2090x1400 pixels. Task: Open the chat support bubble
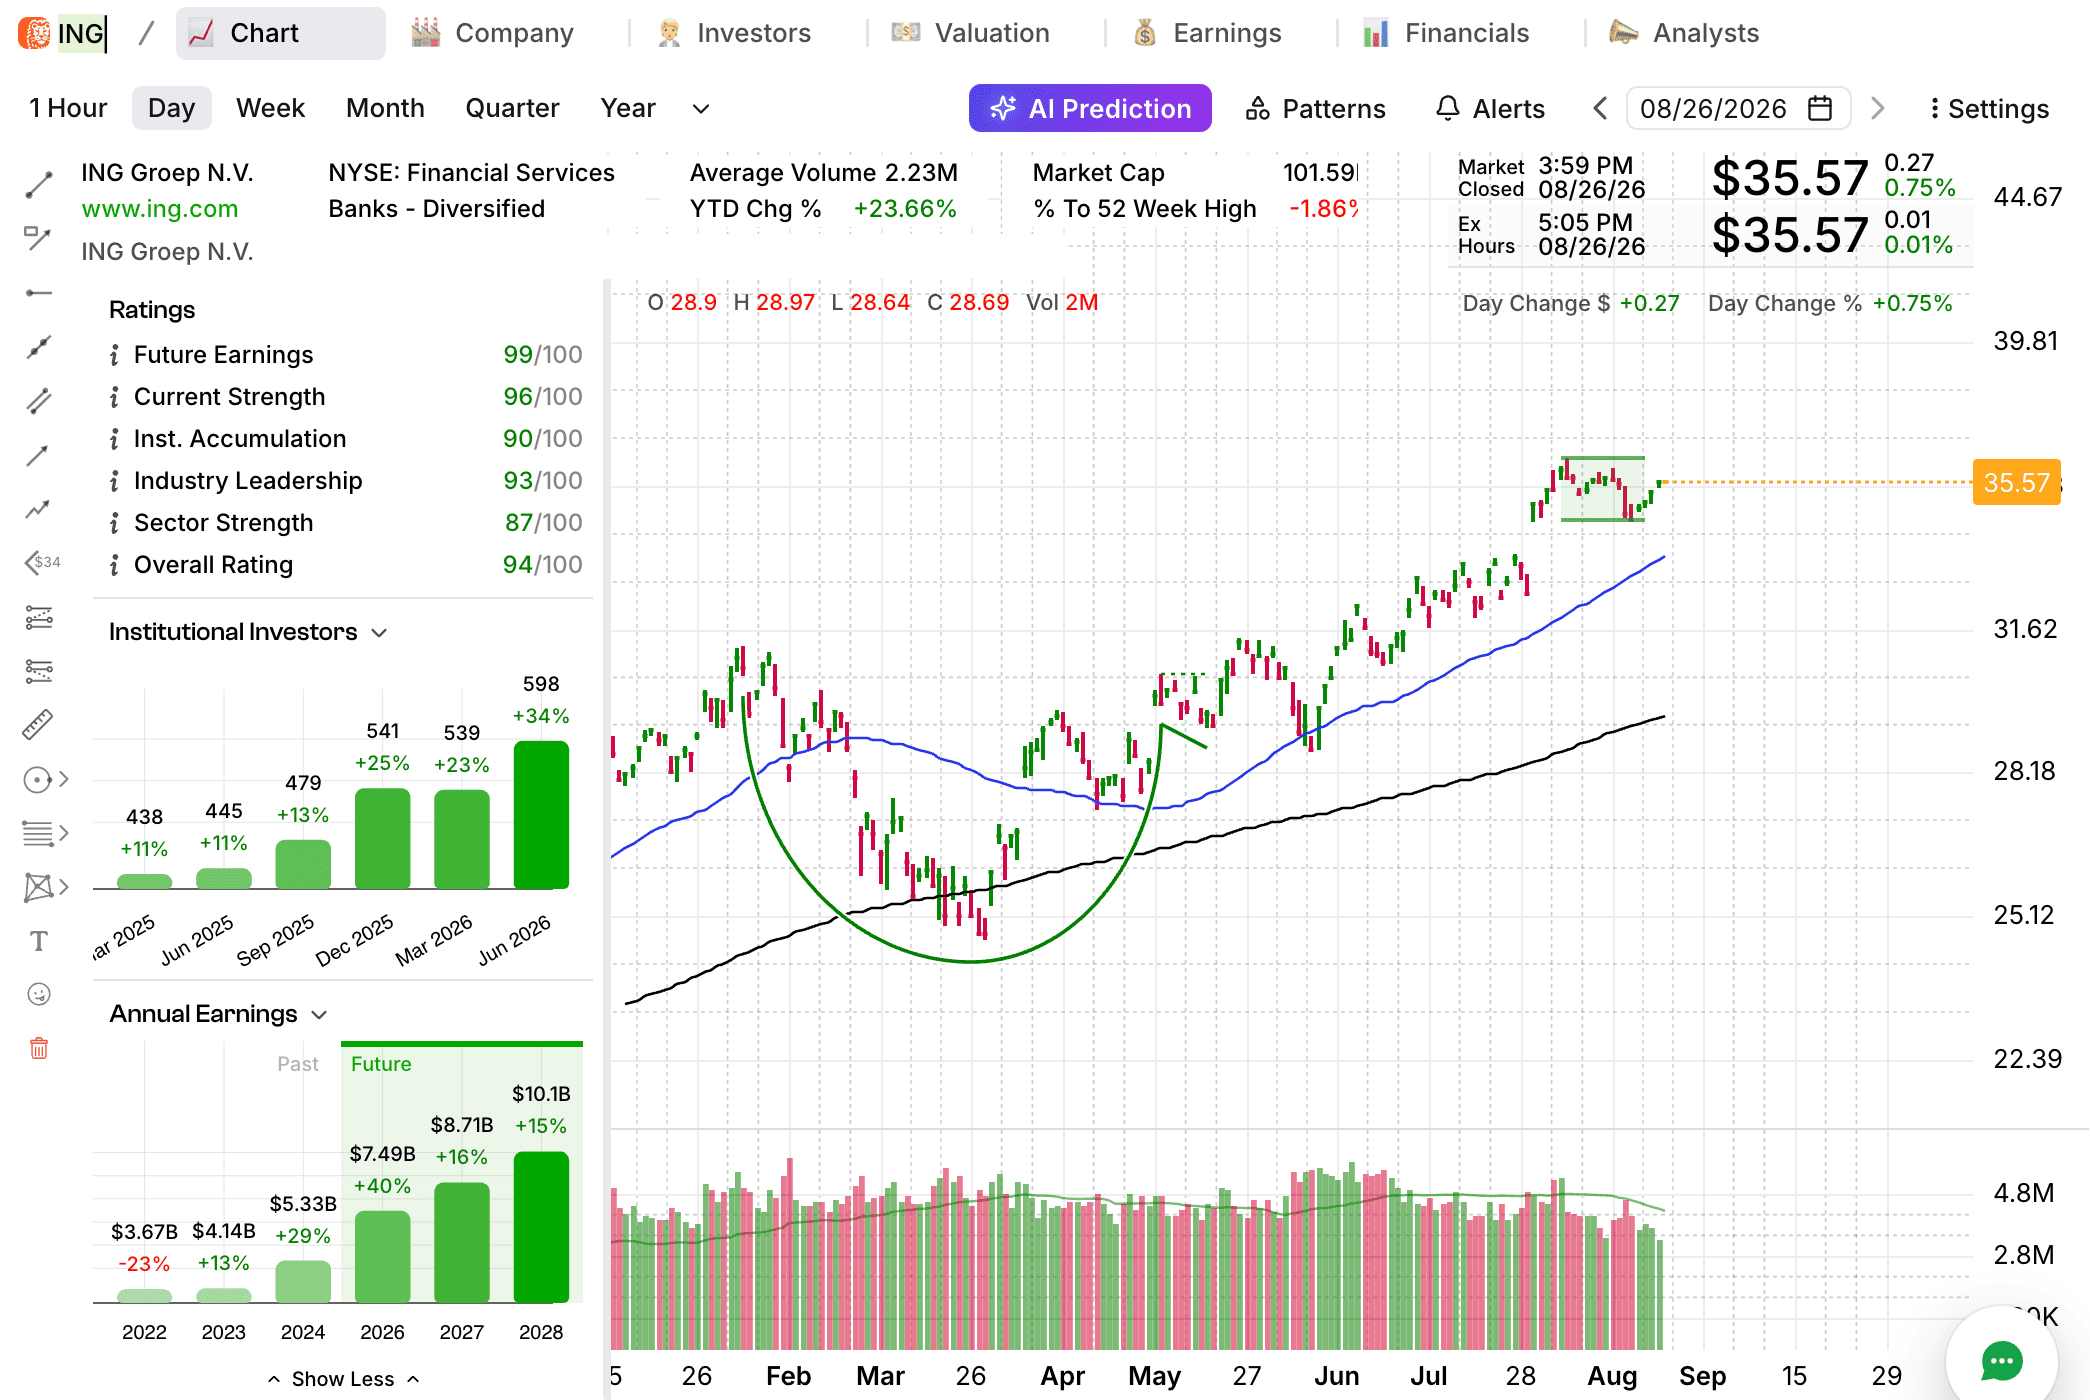[x=2001, y=1361]
